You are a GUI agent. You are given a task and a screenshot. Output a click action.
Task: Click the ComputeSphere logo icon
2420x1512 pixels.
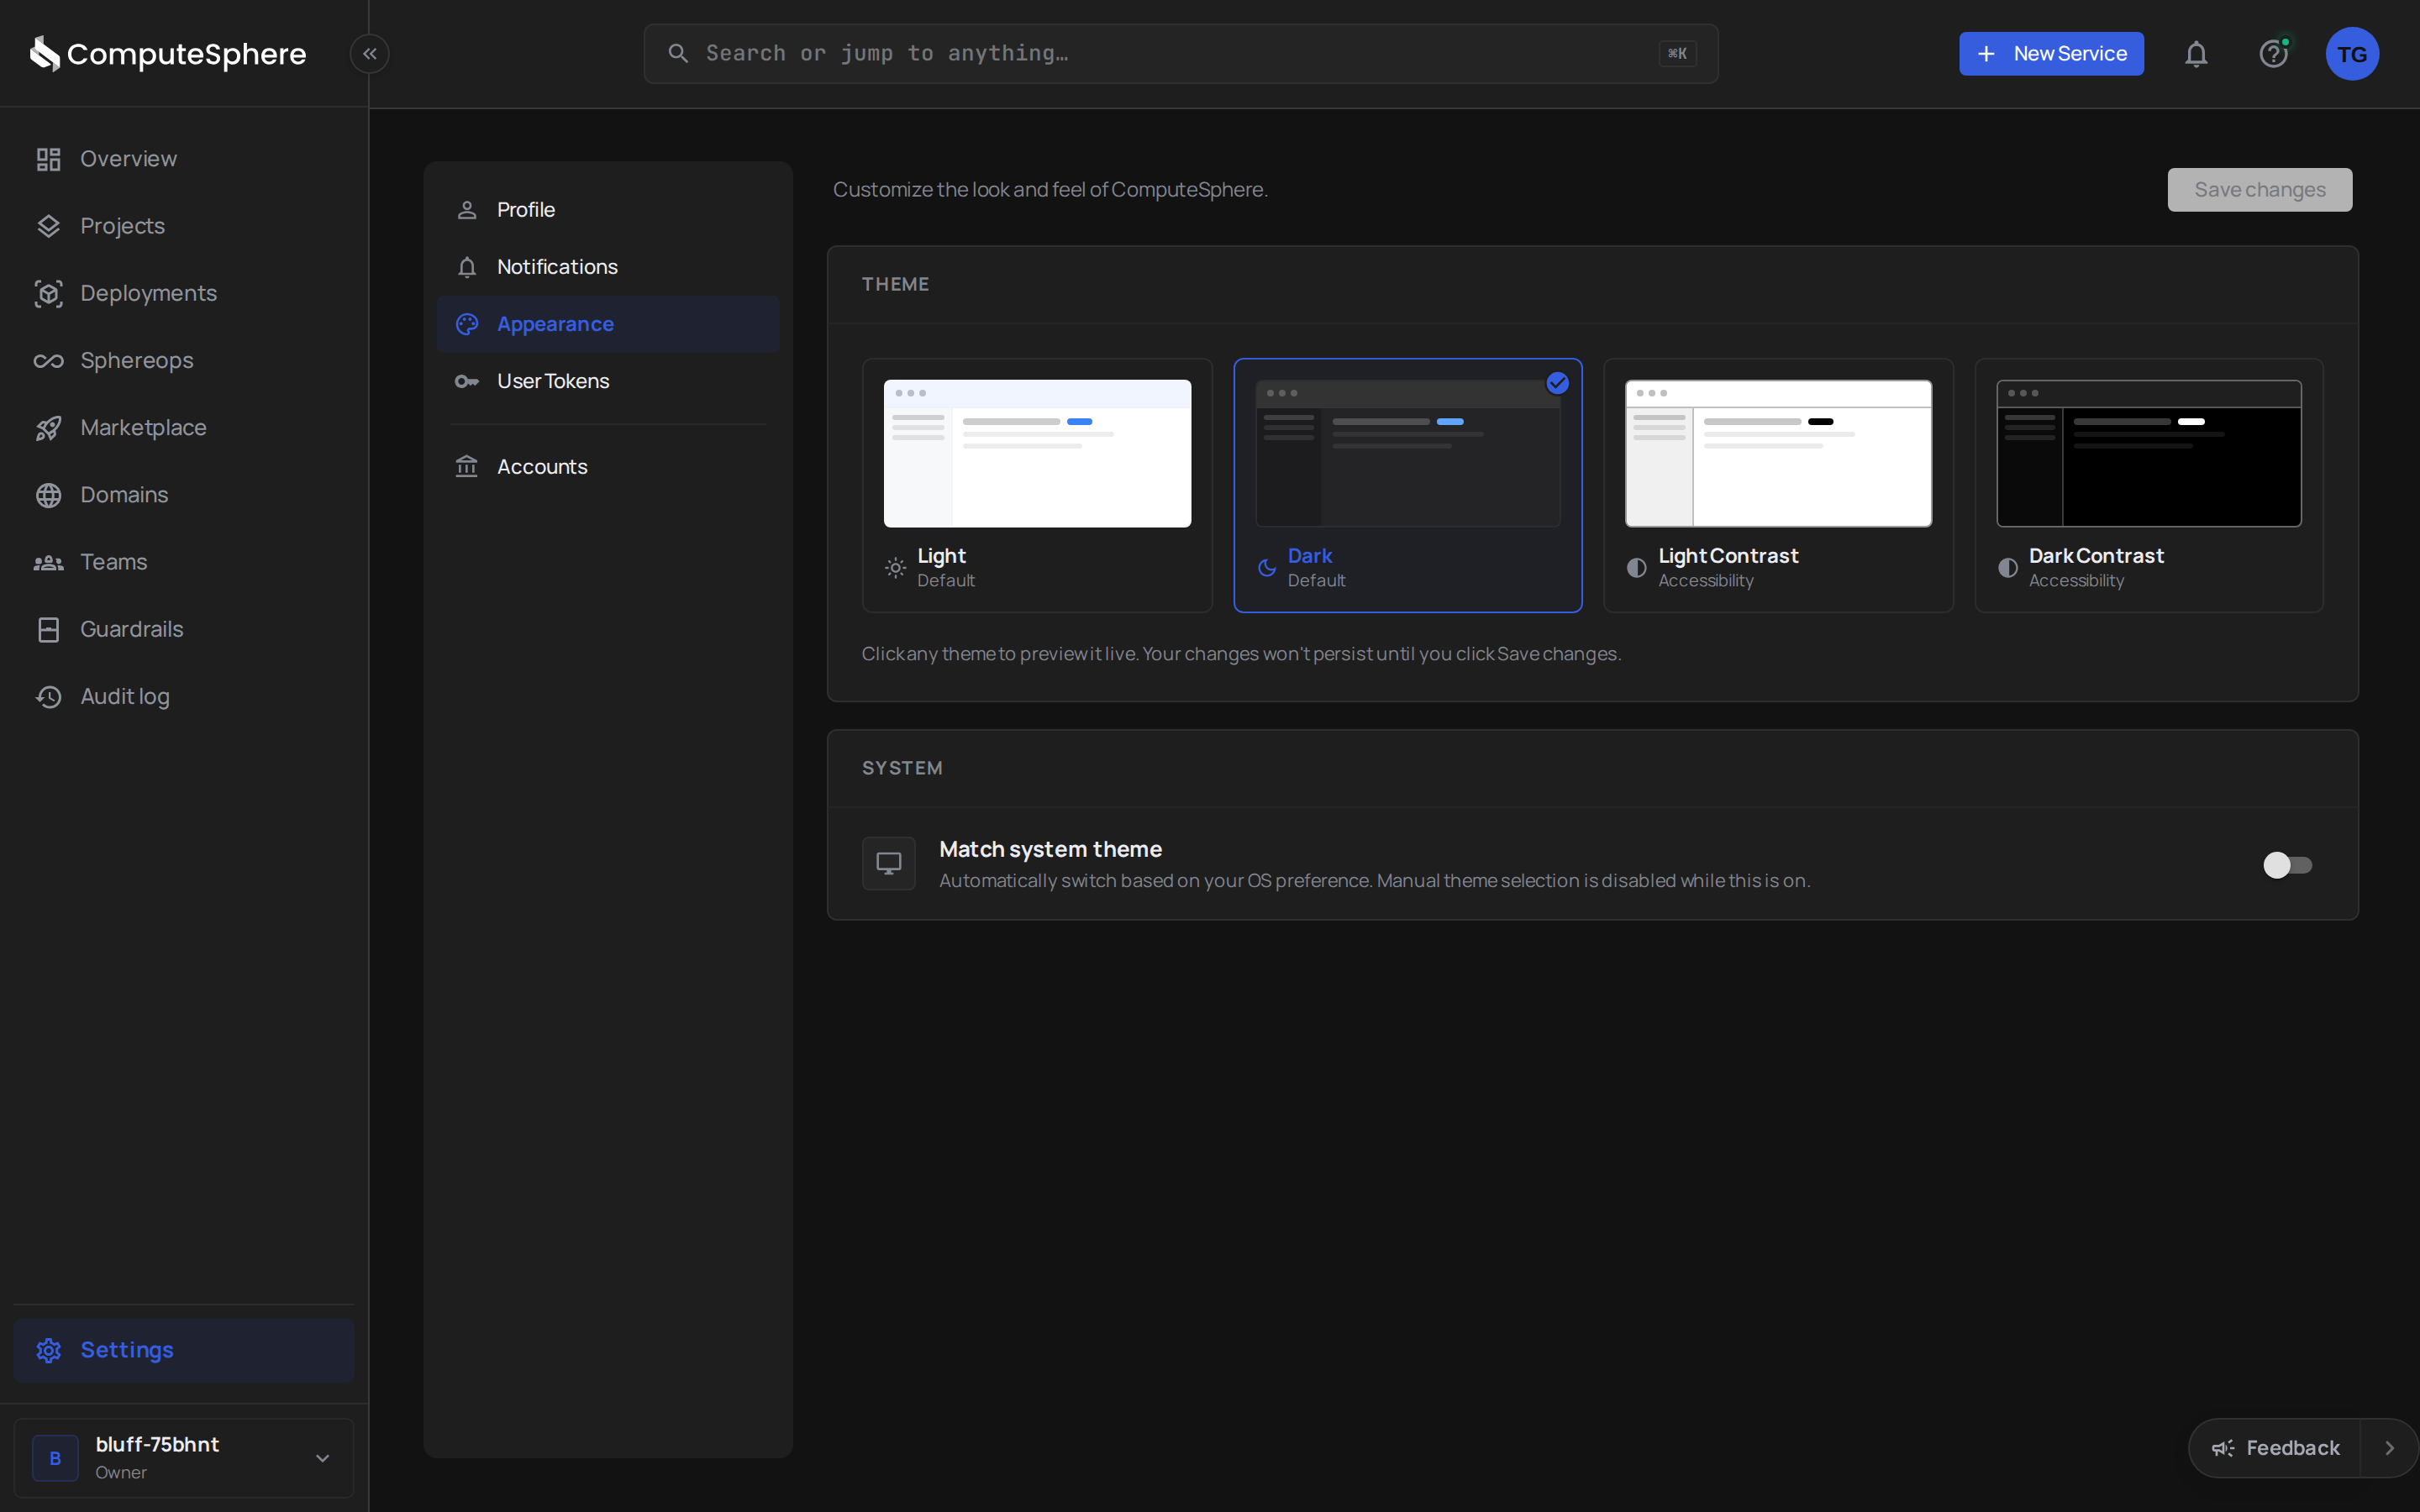coord(45,54)
